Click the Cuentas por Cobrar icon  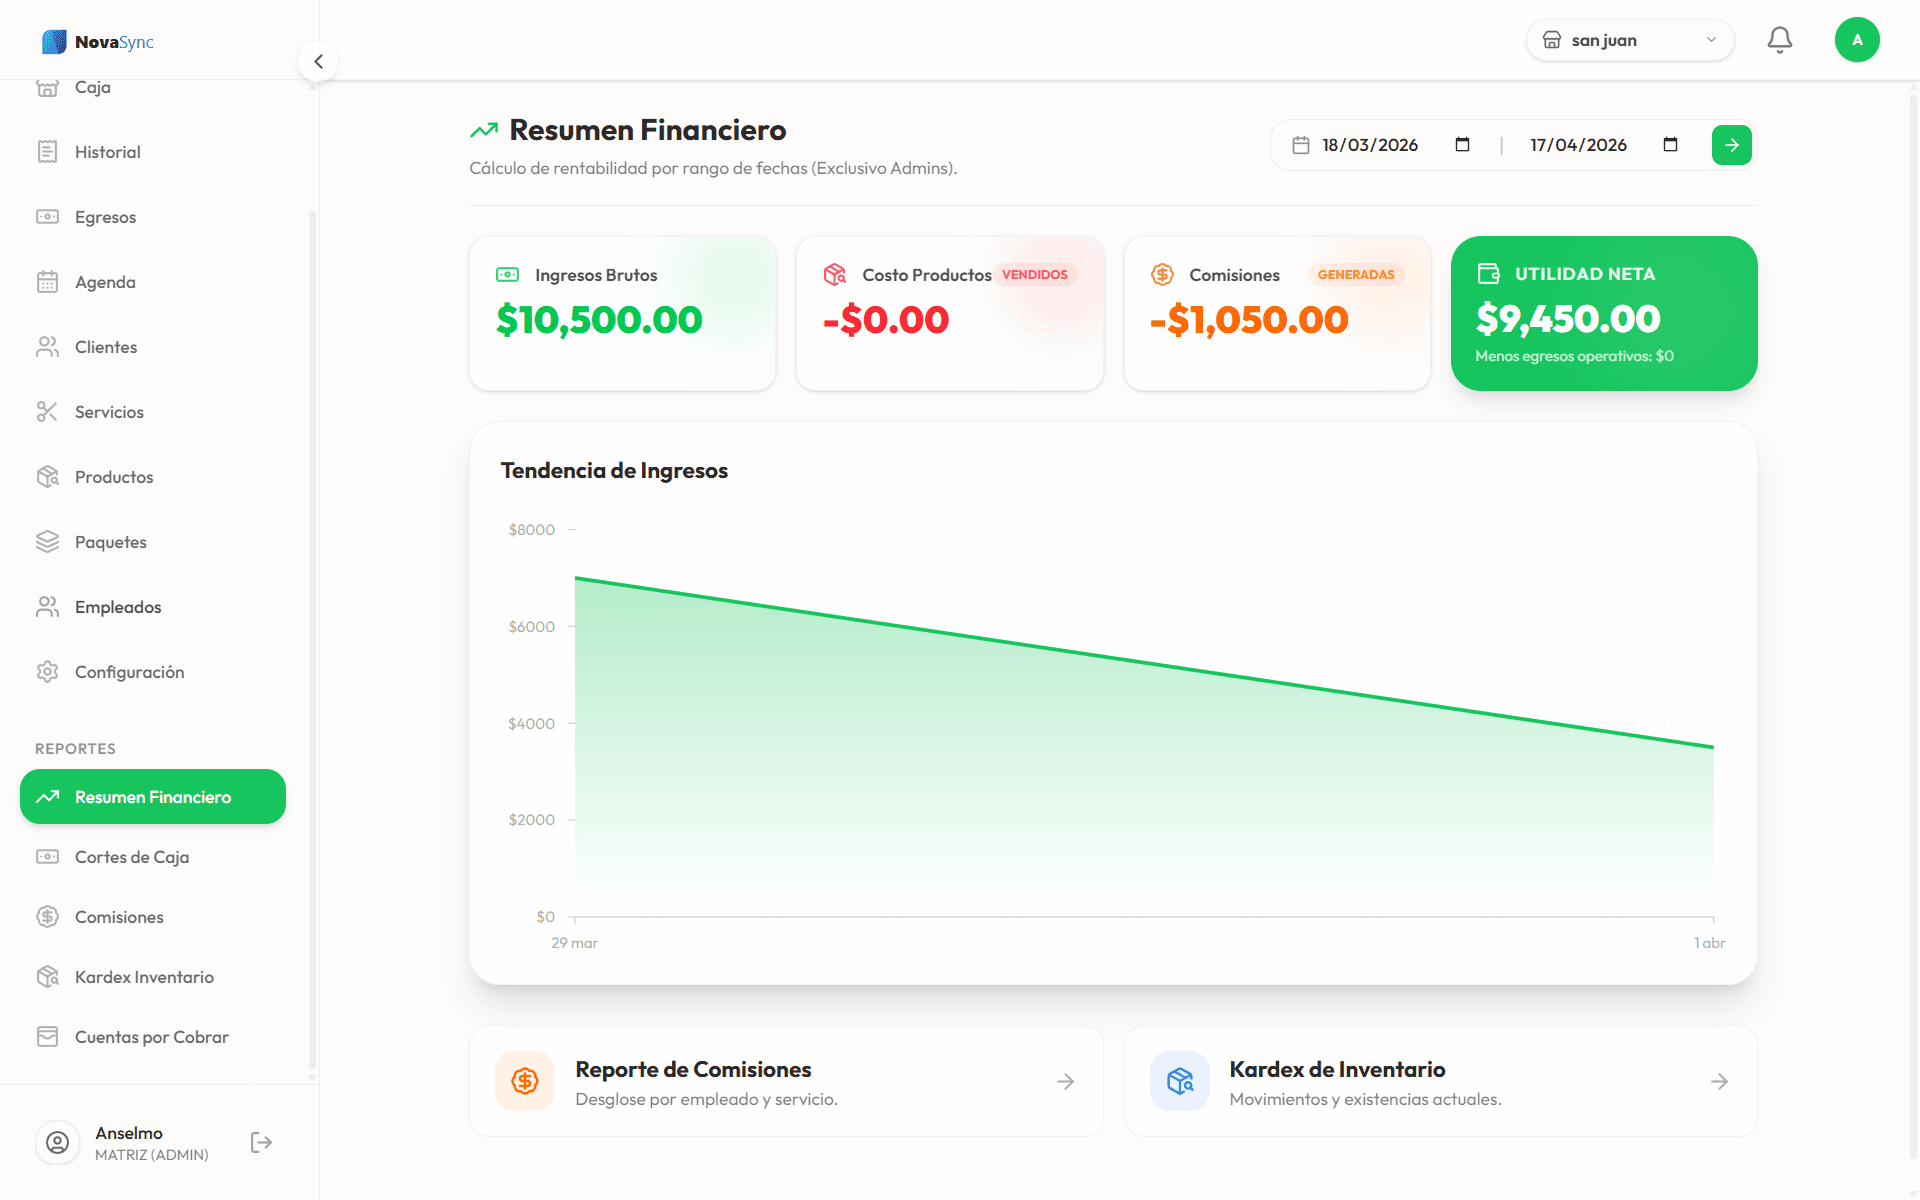click(47, 1037)
